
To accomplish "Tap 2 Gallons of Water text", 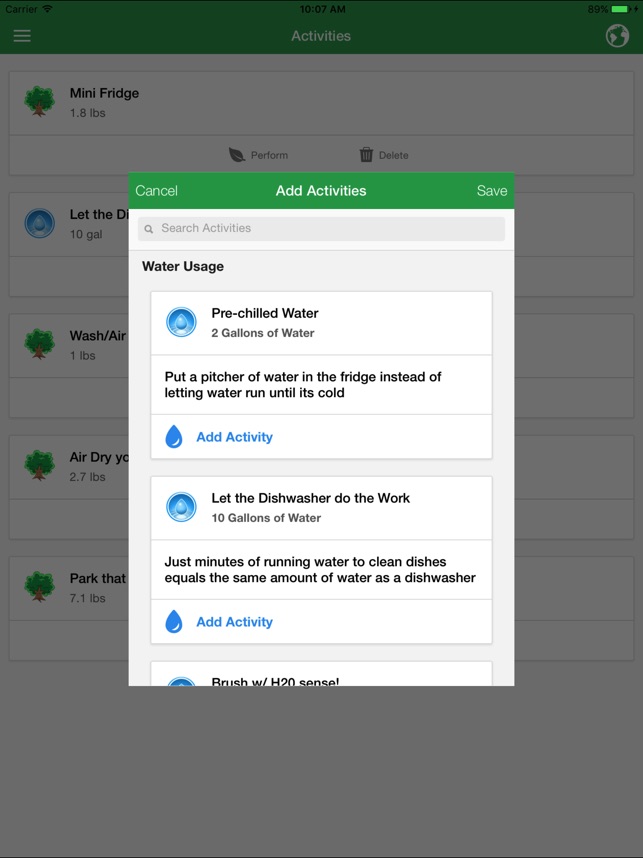I will (263, 333).
